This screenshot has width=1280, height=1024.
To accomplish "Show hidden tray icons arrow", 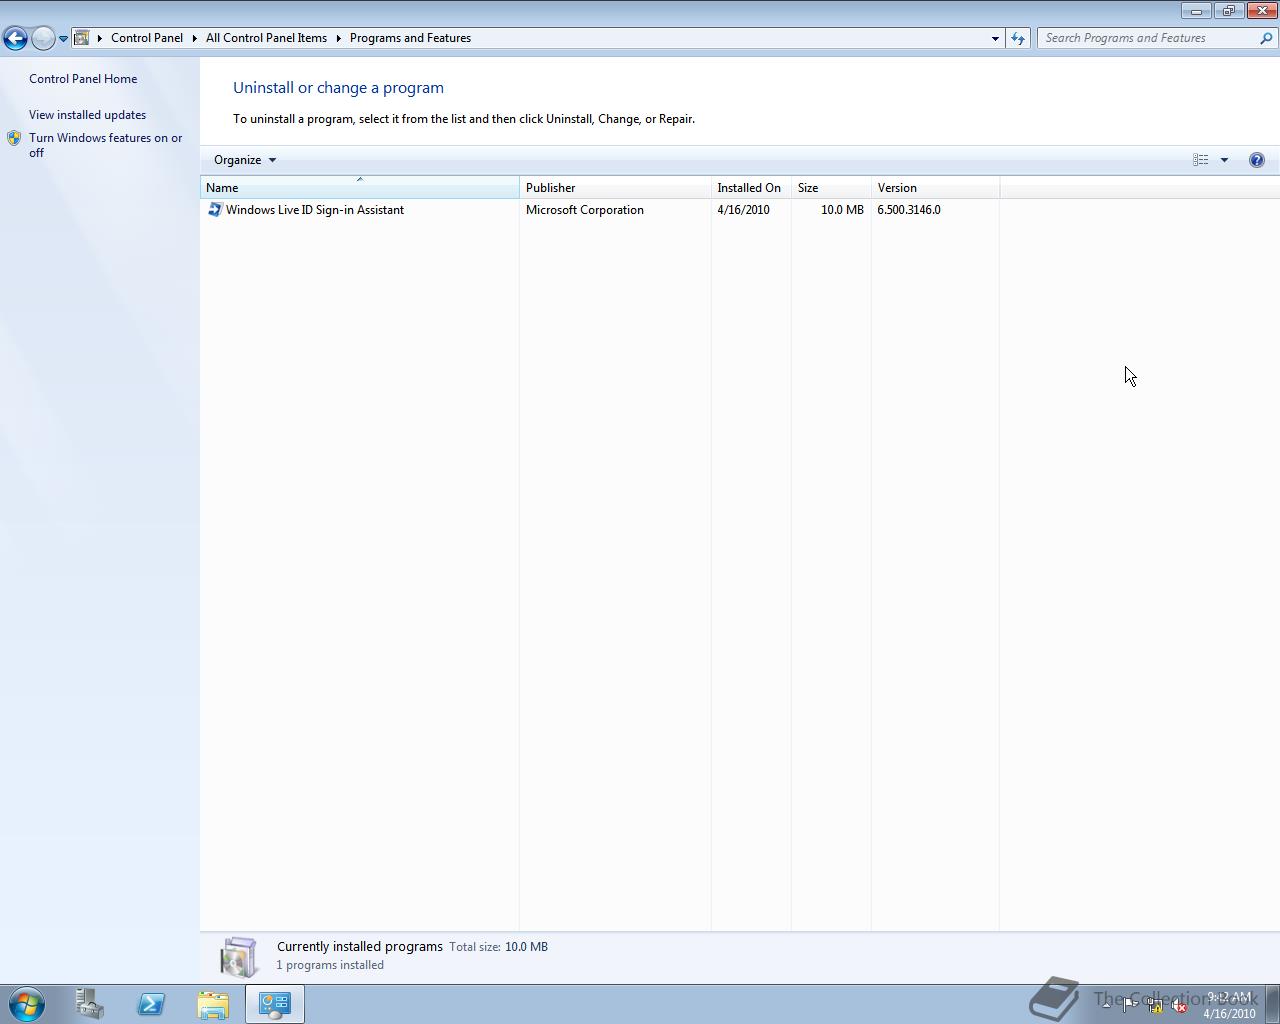I will (x=1106, y=1006).
